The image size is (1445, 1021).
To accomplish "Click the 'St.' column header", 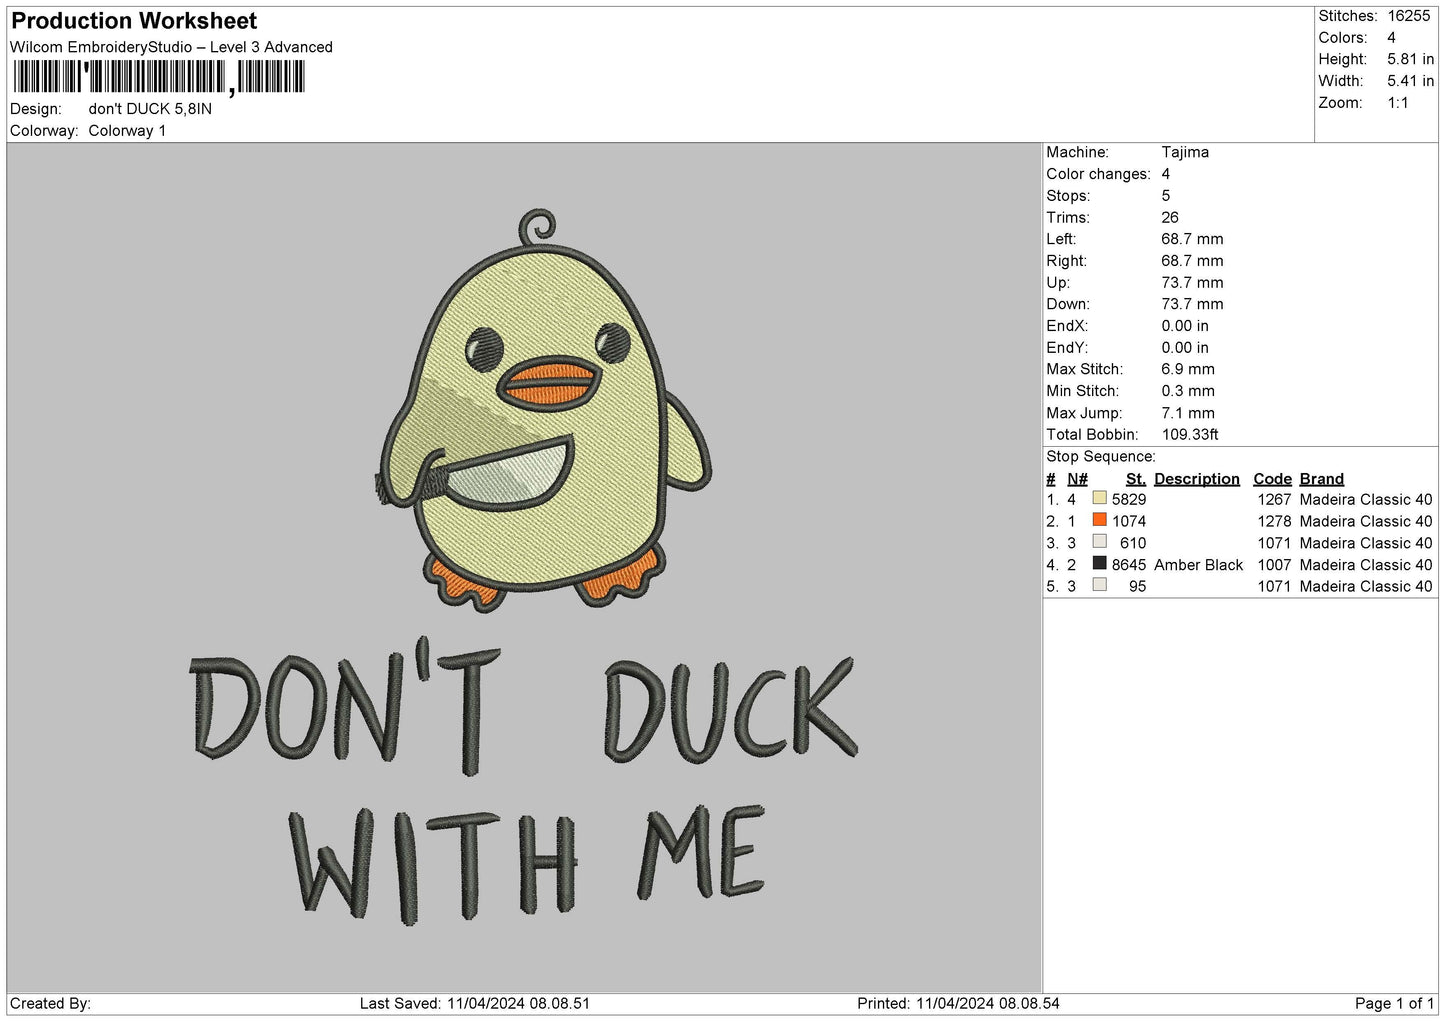I will pos(1136,479).
